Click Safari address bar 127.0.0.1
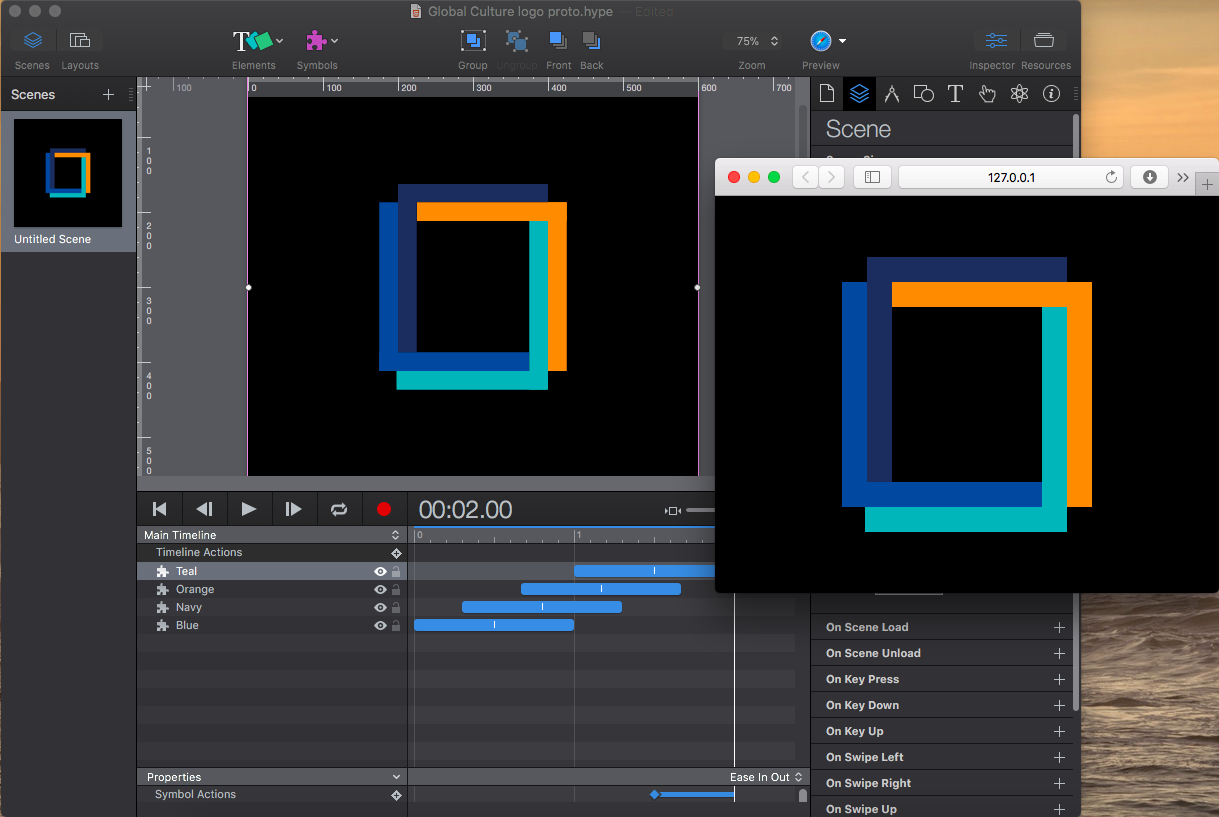 tap(1011, 177)
